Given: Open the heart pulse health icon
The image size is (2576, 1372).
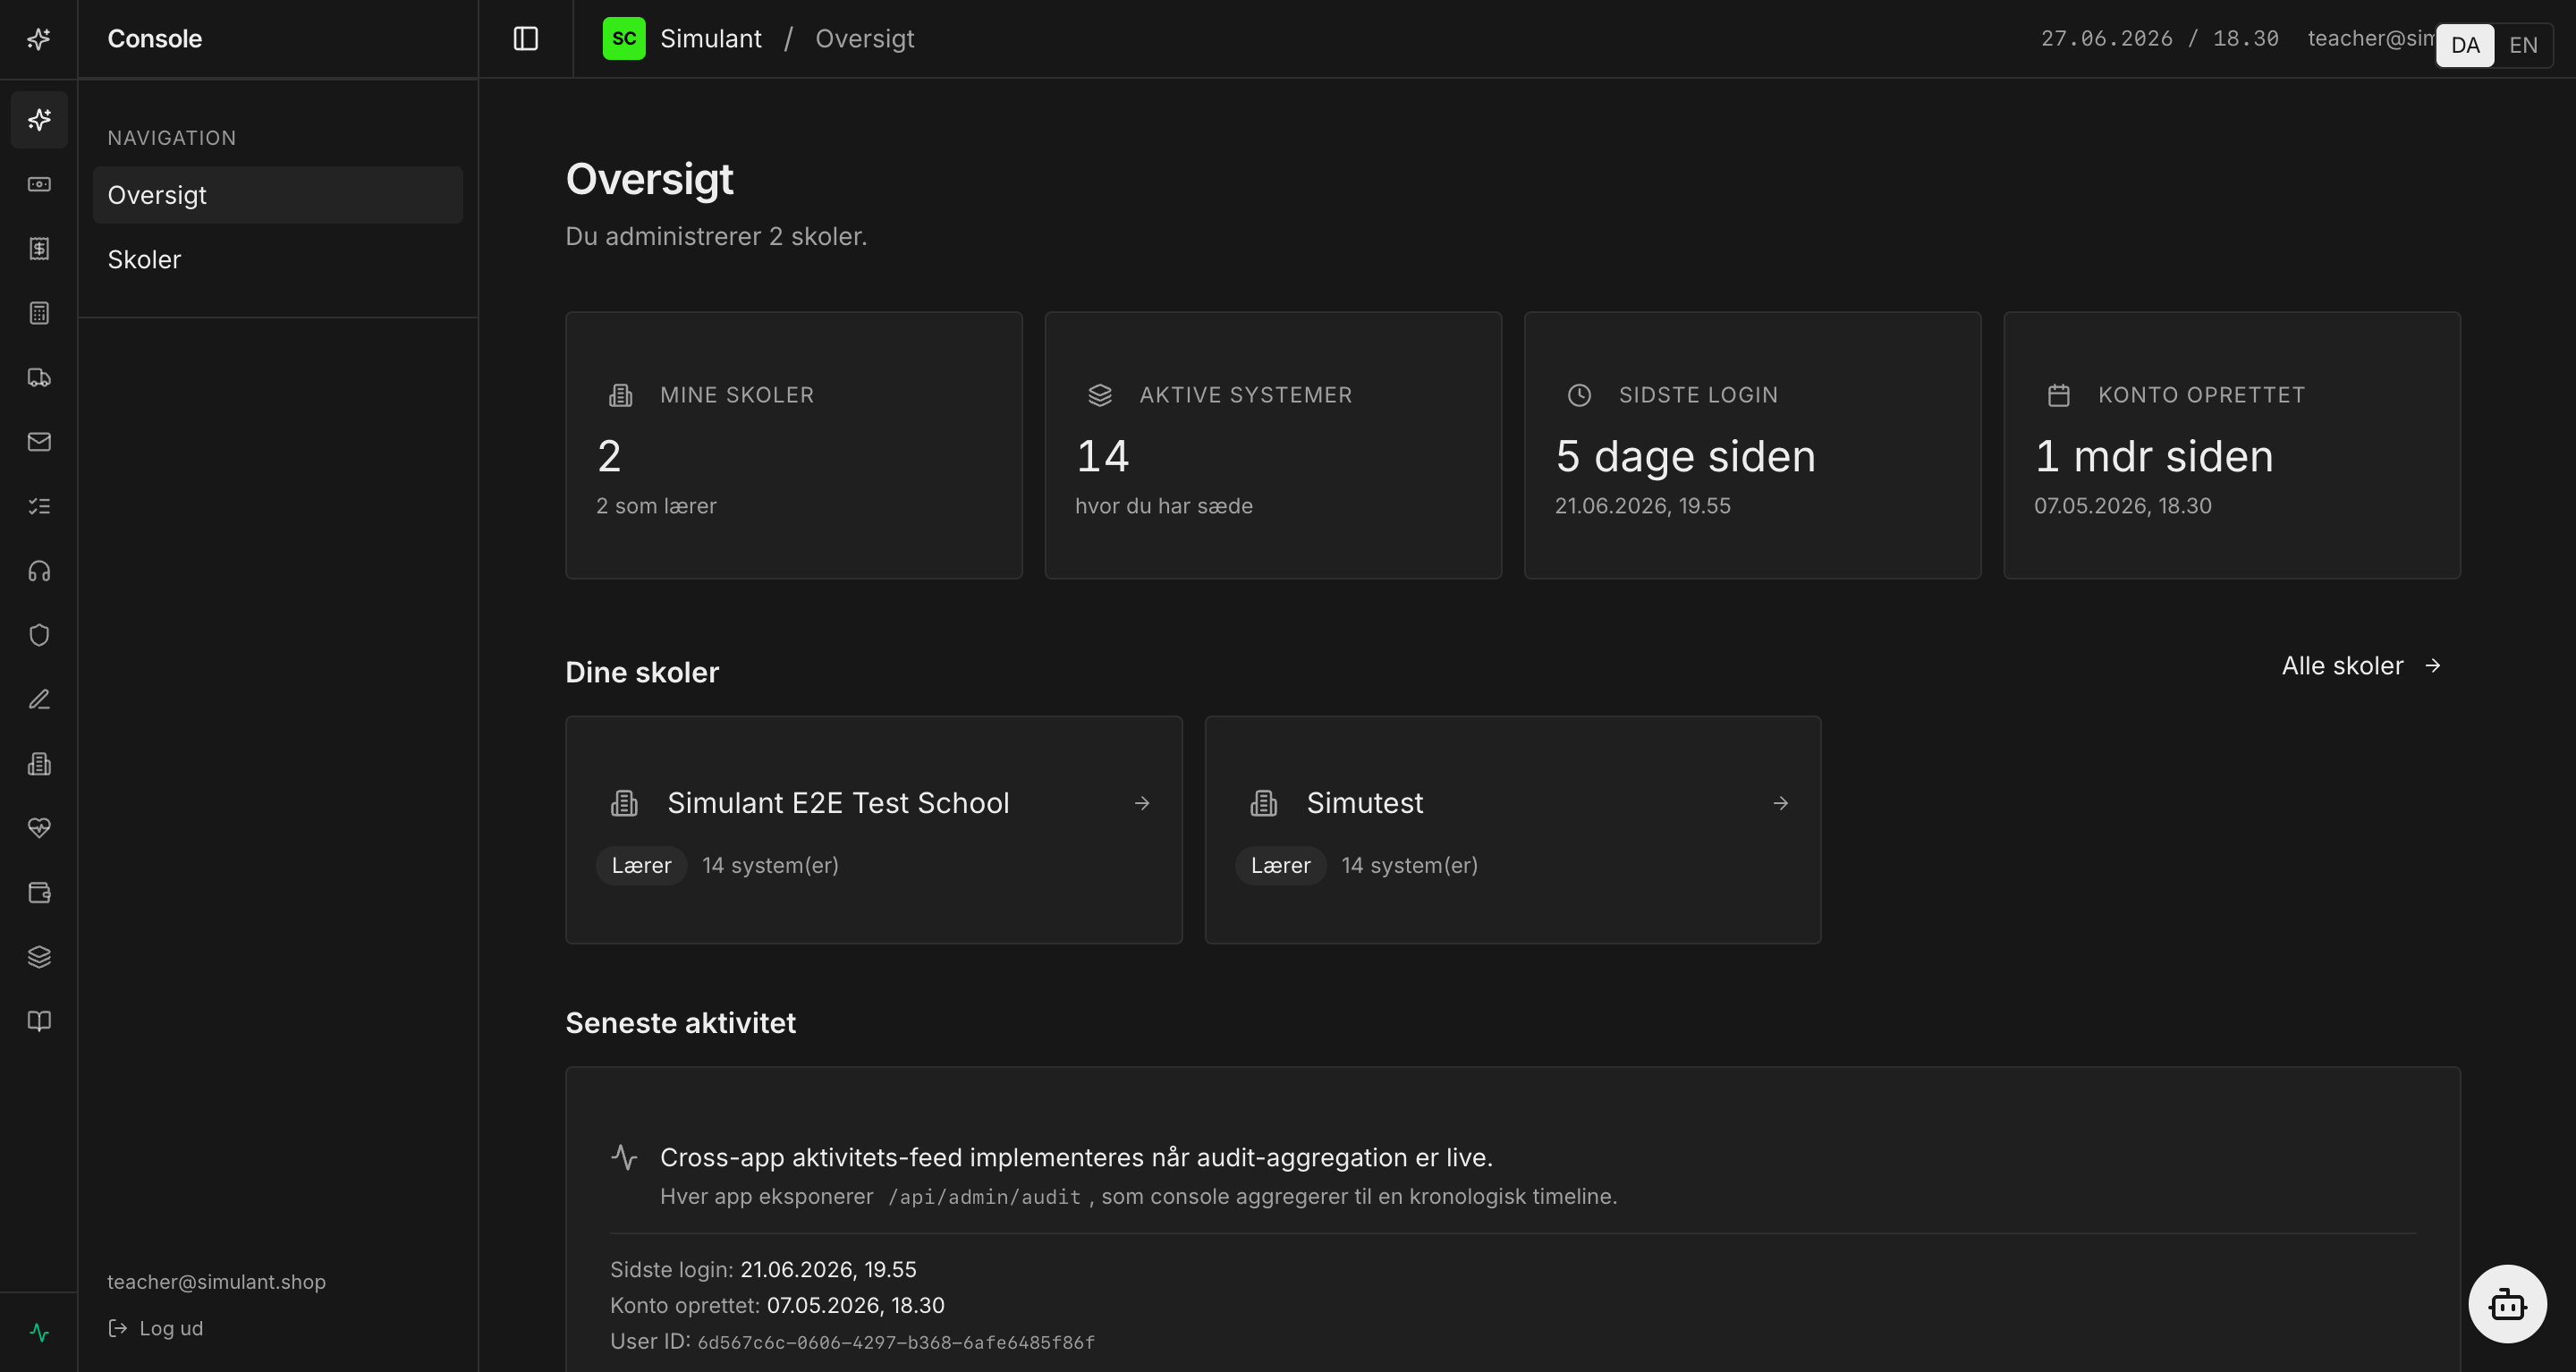Looking at the screenshot, I should click(39, 828).
